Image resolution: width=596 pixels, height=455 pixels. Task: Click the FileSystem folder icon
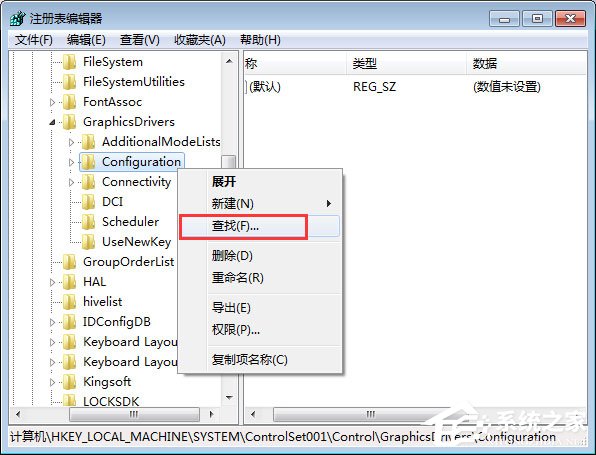tap(70, 62)
